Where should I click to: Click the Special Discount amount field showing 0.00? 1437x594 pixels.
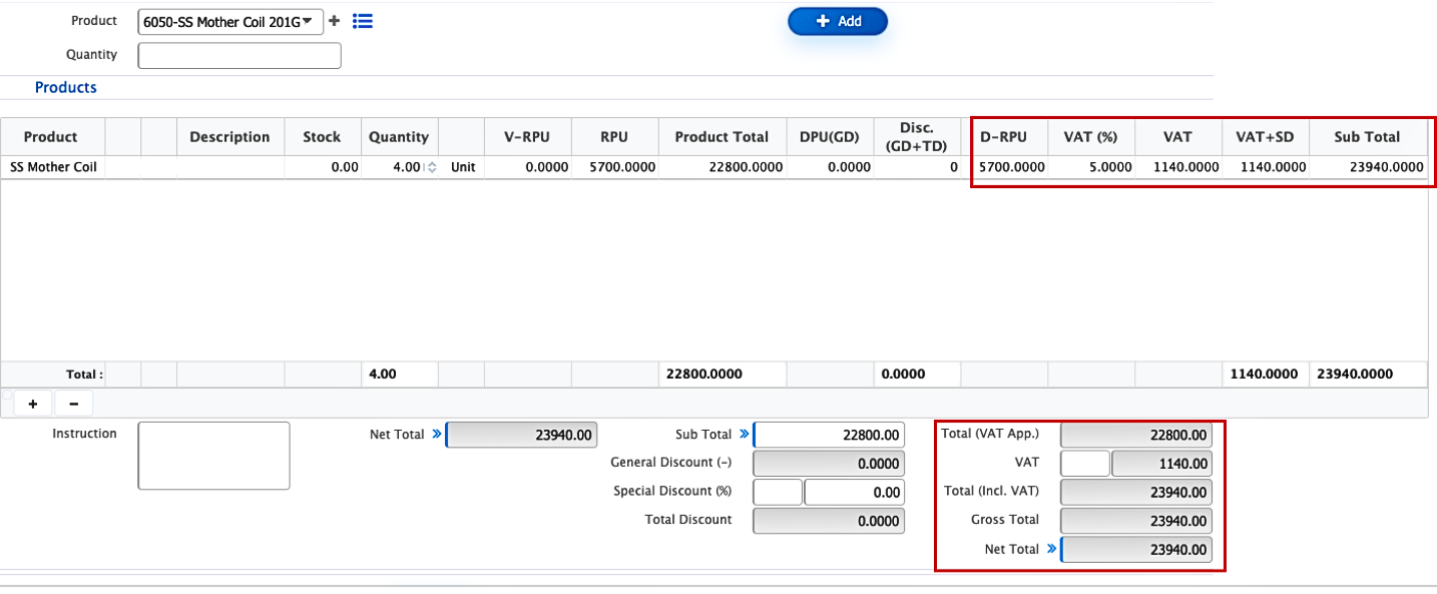(854, 492)
